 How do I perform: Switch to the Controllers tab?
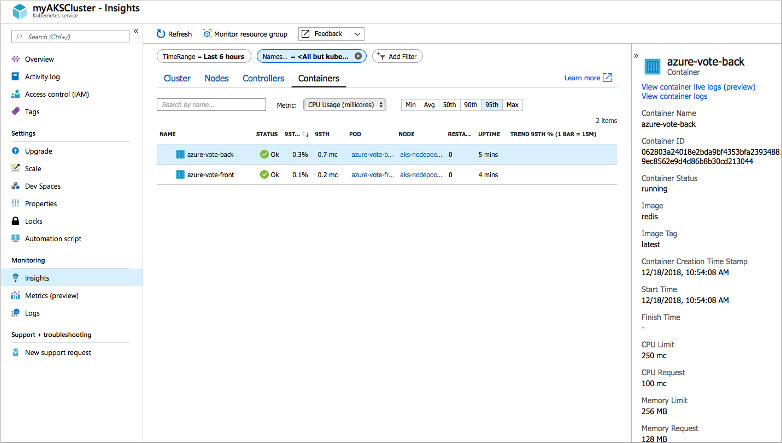click(263, 78)
